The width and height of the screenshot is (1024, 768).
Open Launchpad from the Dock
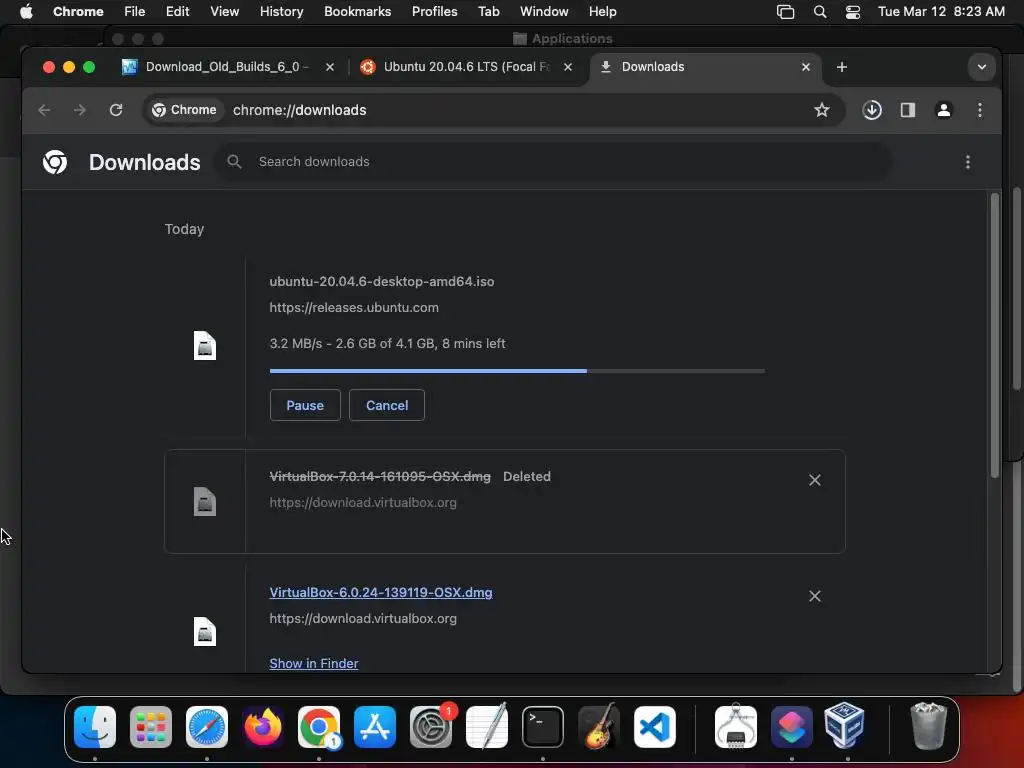pyautogui.click(x=151, y=727)
